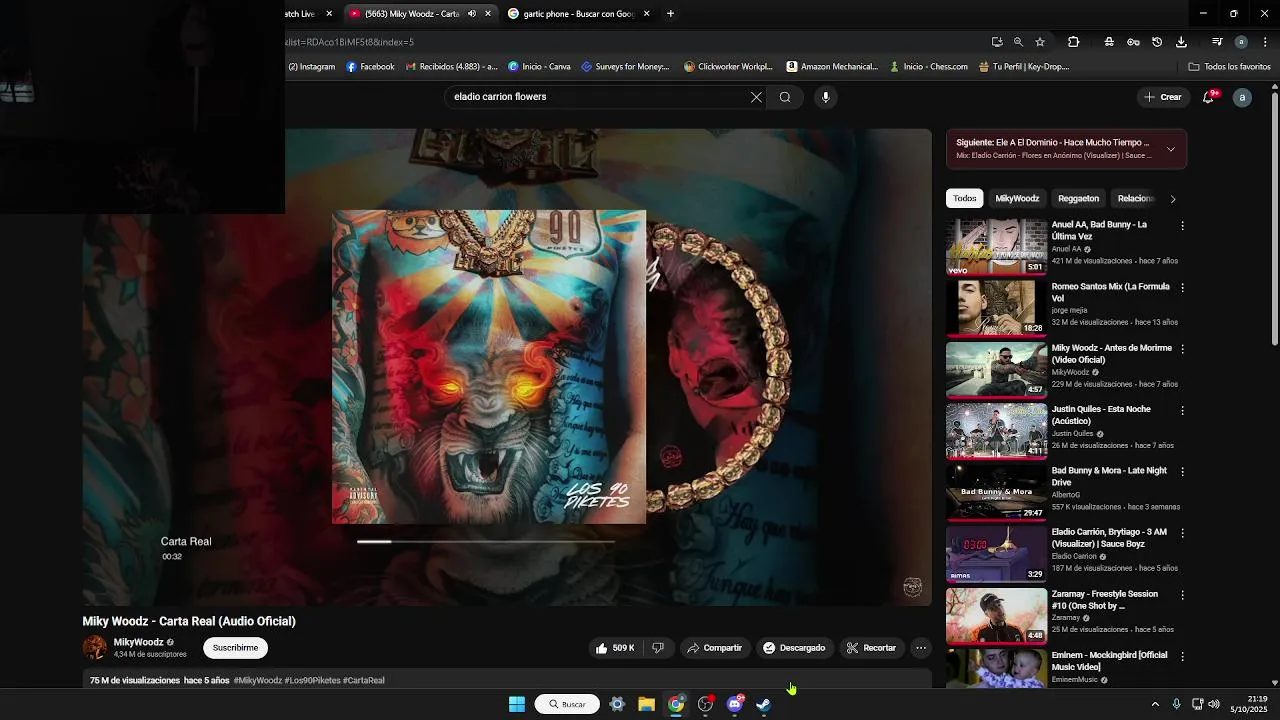The image size is (1280, 720).
Task: Open a new browser tab
Action: (670, 14)
